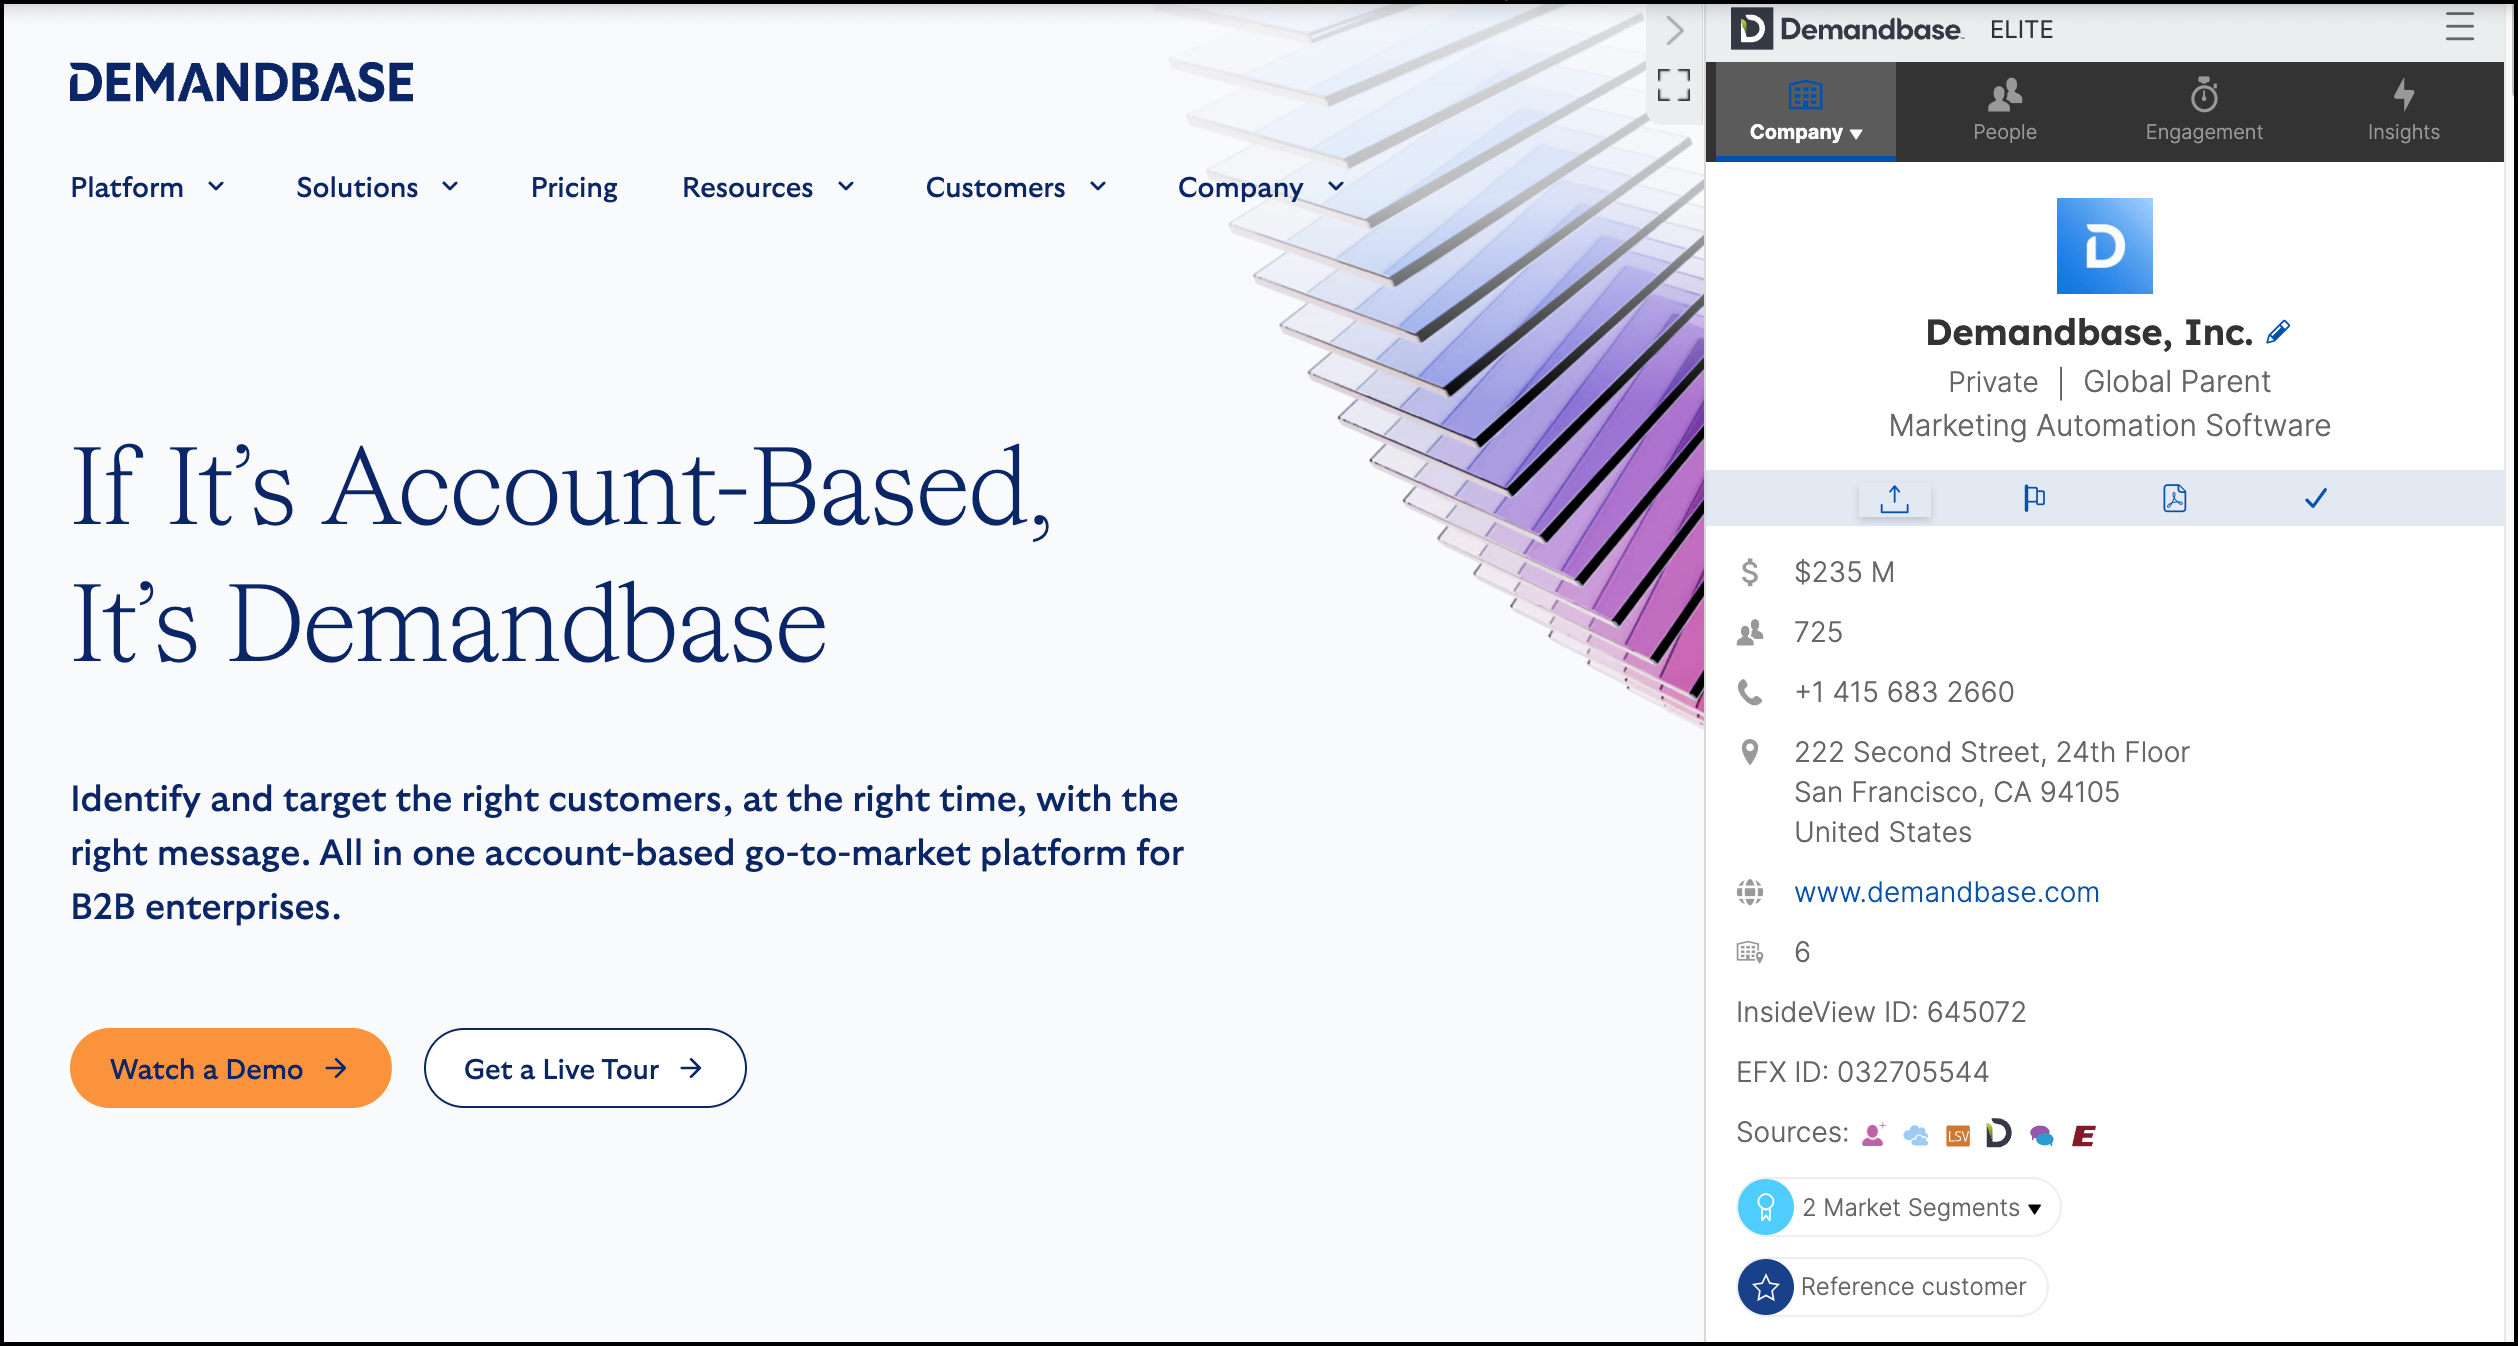Viewport: 2518px width, 1346px height.
Task: Click the revenue dollar sign icon
Action: (x=1750, y=572)
